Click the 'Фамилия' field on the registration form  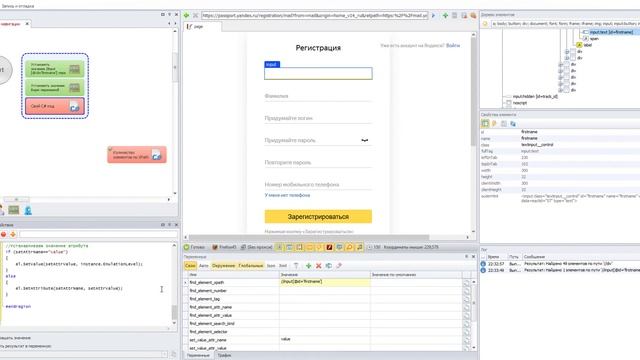(x=318, y=96)
